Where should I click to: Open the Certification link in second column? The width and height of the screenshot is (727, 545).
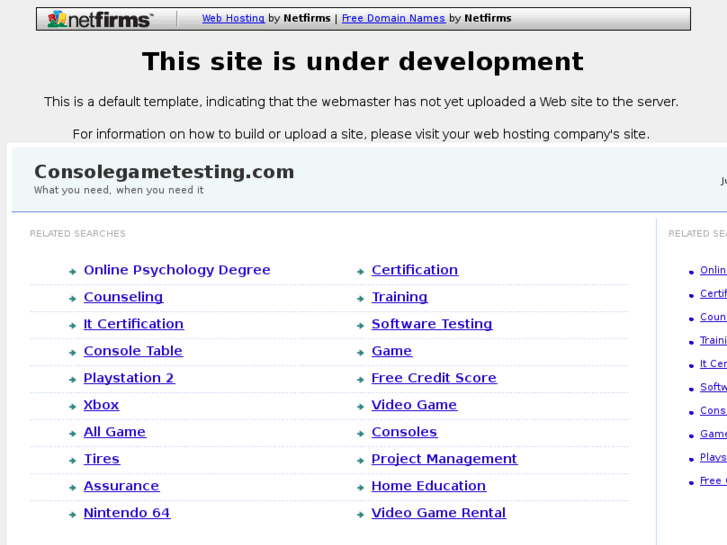(x=415, y=270)
